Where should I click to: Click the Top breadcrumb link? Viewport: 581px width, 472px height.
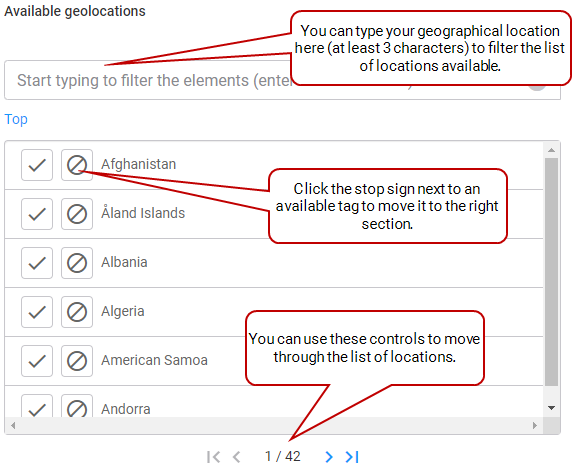pyautogui.click(x=16, y=119)
